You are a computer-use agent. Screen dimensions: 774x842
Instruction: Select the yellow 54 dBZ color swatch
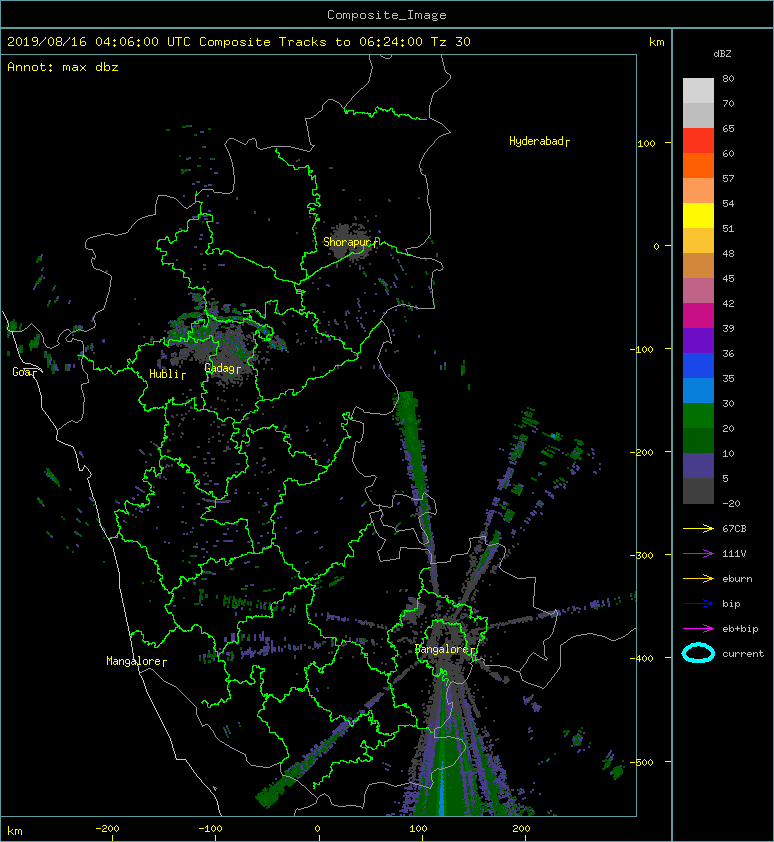point(698,215)
